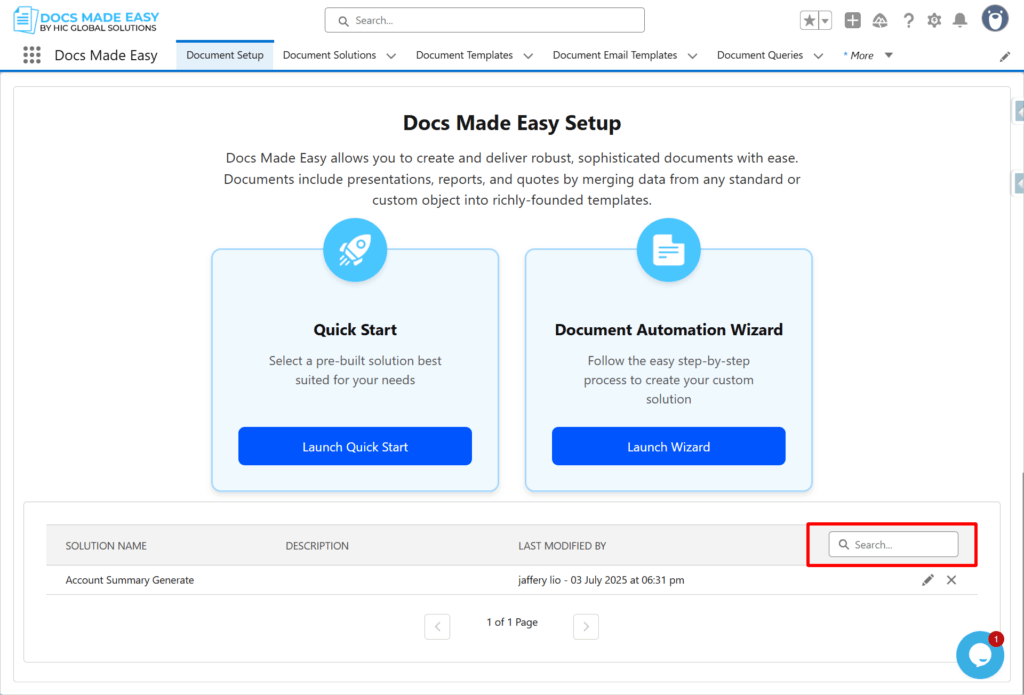This screenshot has height=695, width=1024.
Task: Open the chat bubble widget
Action: (980, 655)
